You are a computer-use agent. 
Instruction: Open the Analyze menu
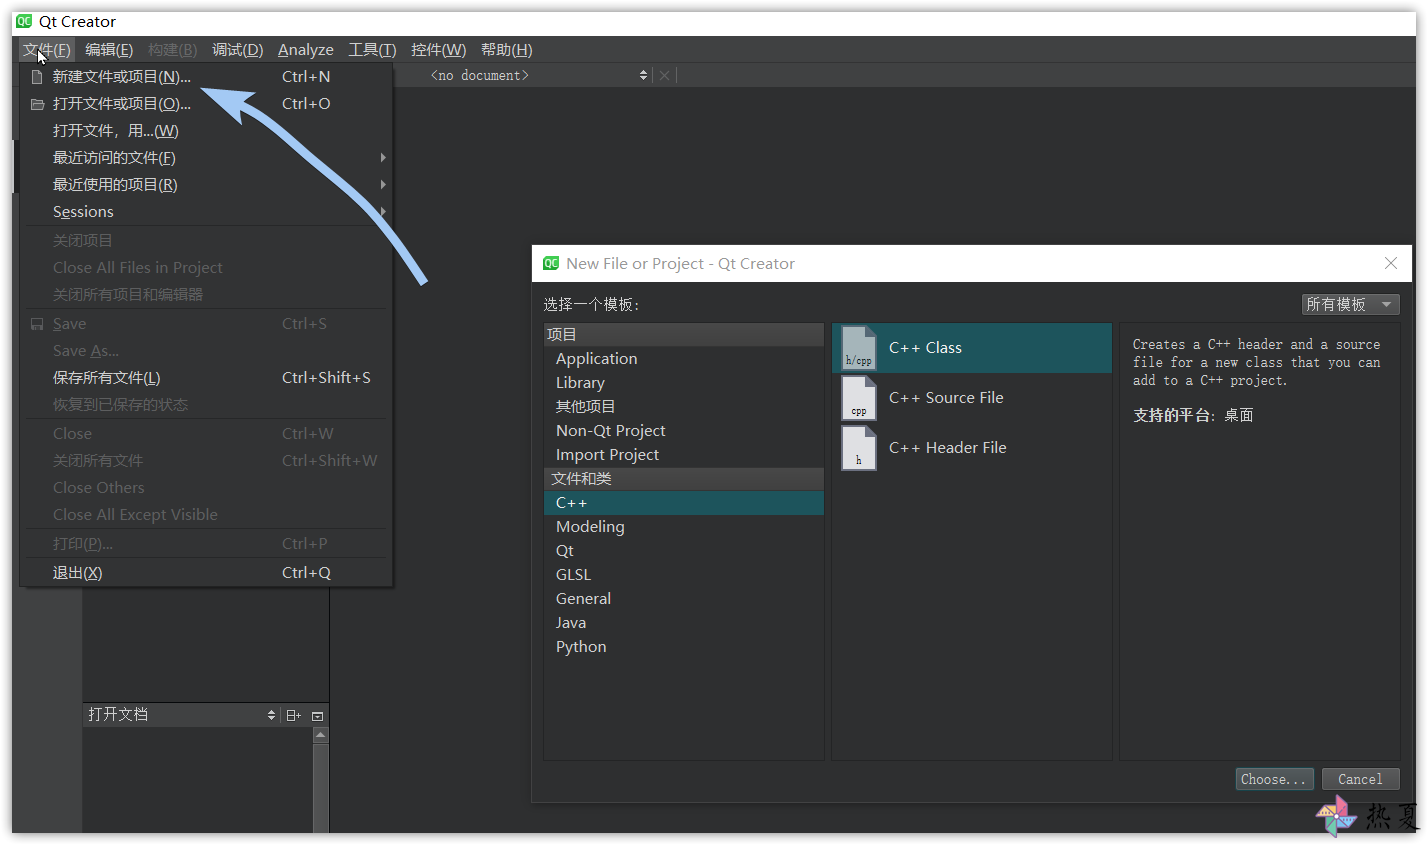(x=306, y=50)
